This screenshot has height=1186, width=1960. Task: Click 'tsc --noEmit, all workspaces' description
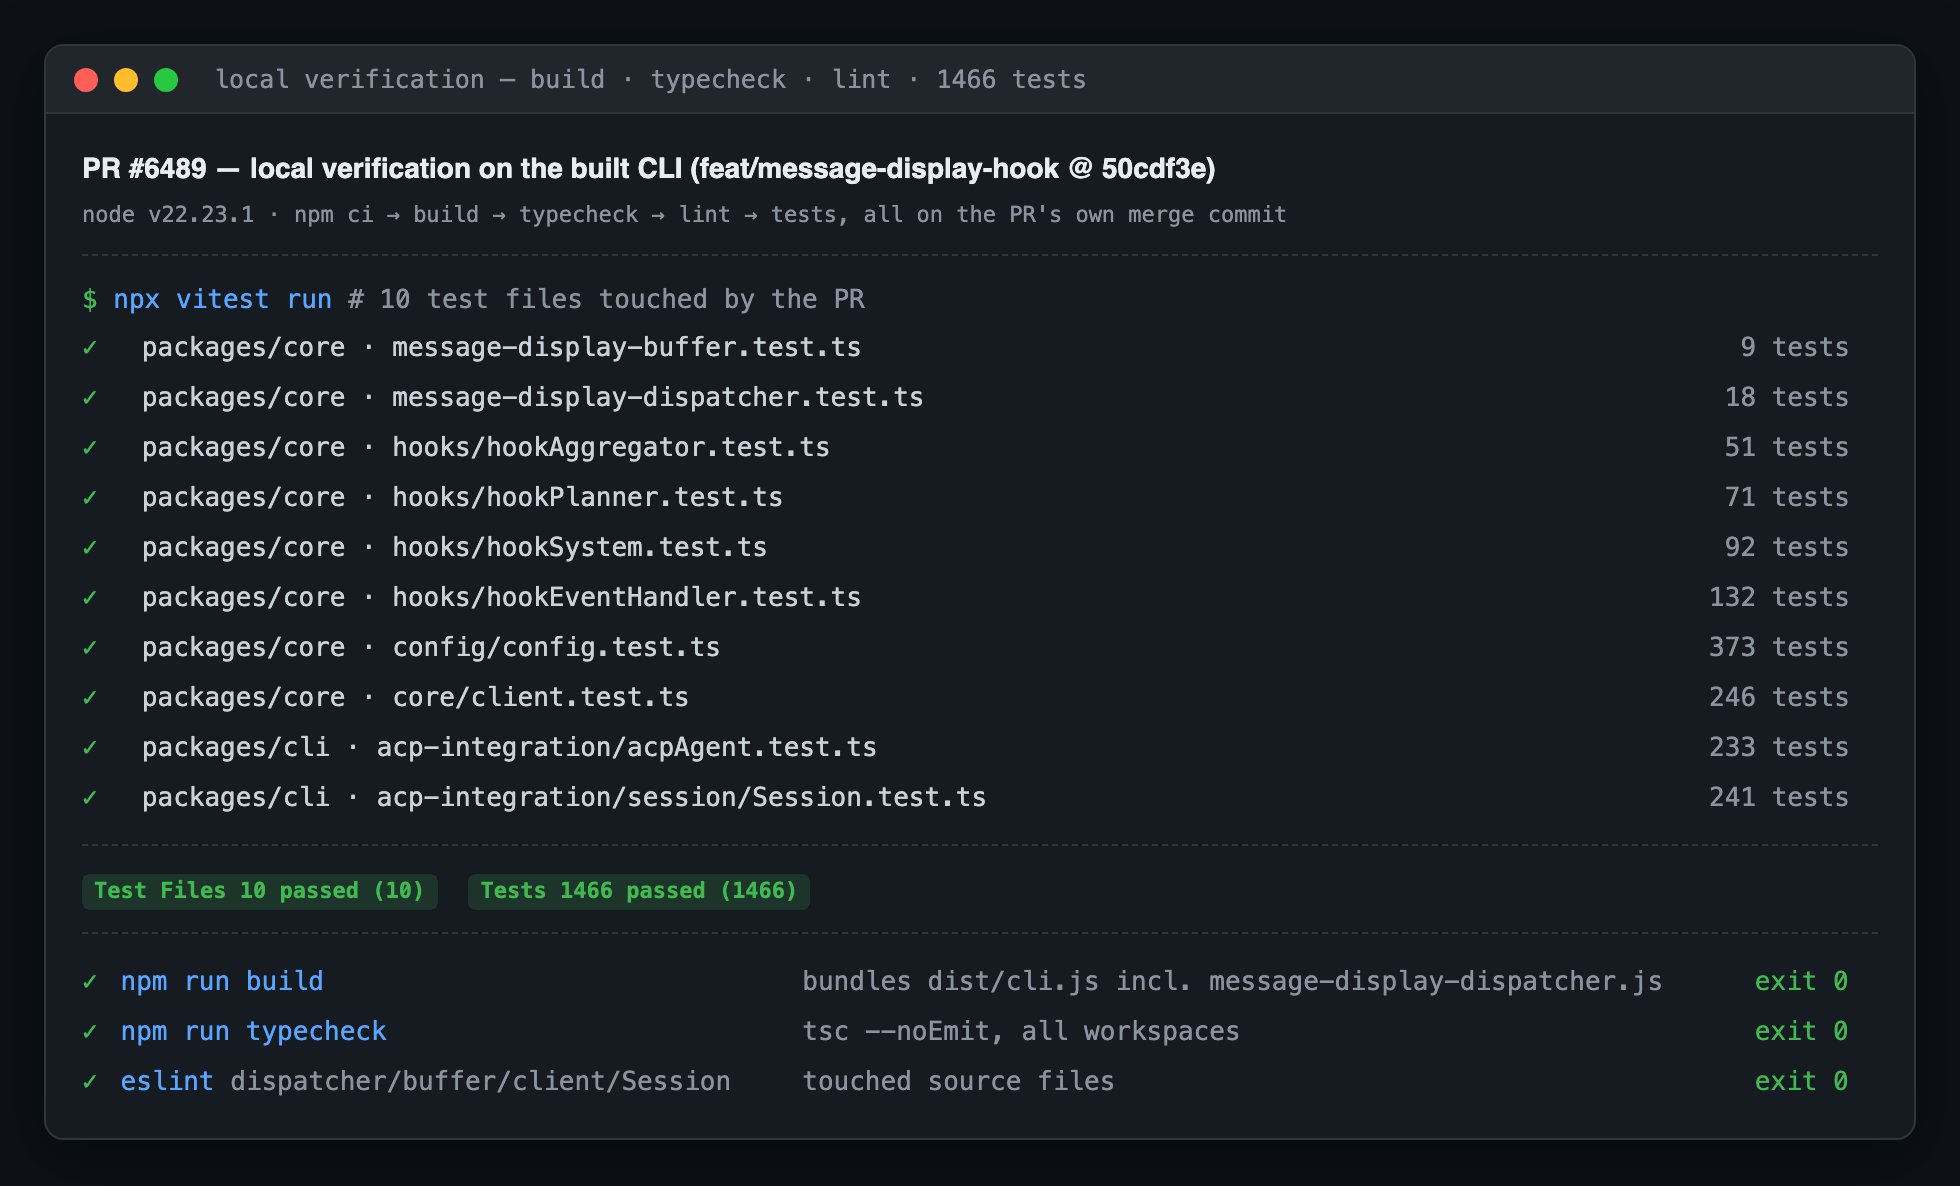(1021, 1031)
